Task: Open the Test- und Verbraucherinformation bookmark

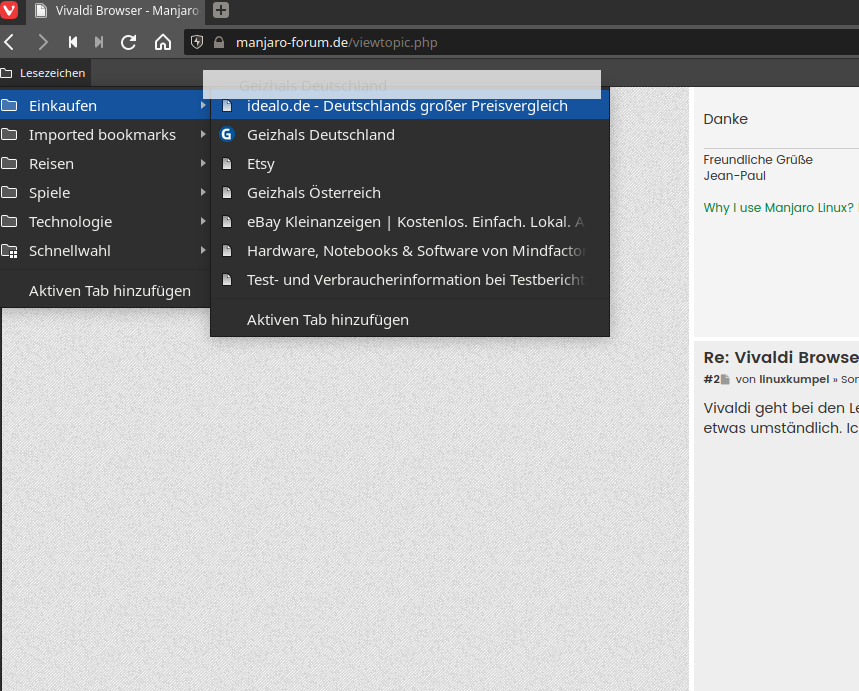Action: 410,280
